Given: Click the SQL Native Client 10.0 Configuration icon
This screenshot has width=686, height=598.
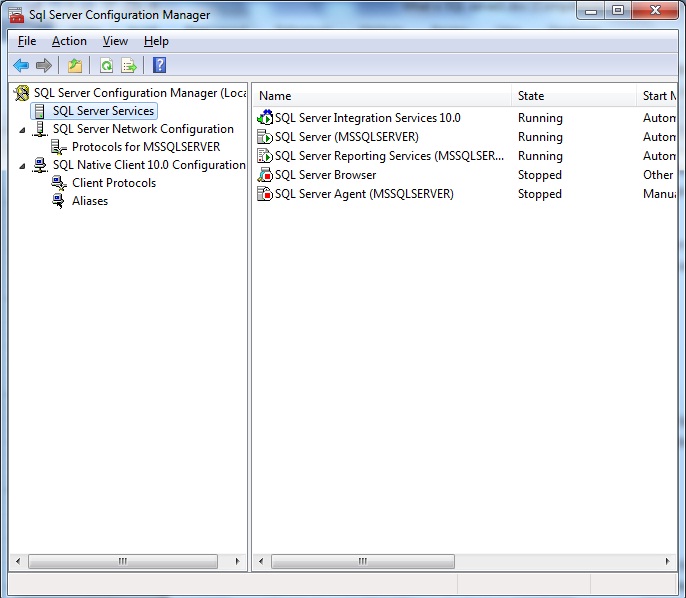Looking at the screenshot, I should click(x=40, y=165).
